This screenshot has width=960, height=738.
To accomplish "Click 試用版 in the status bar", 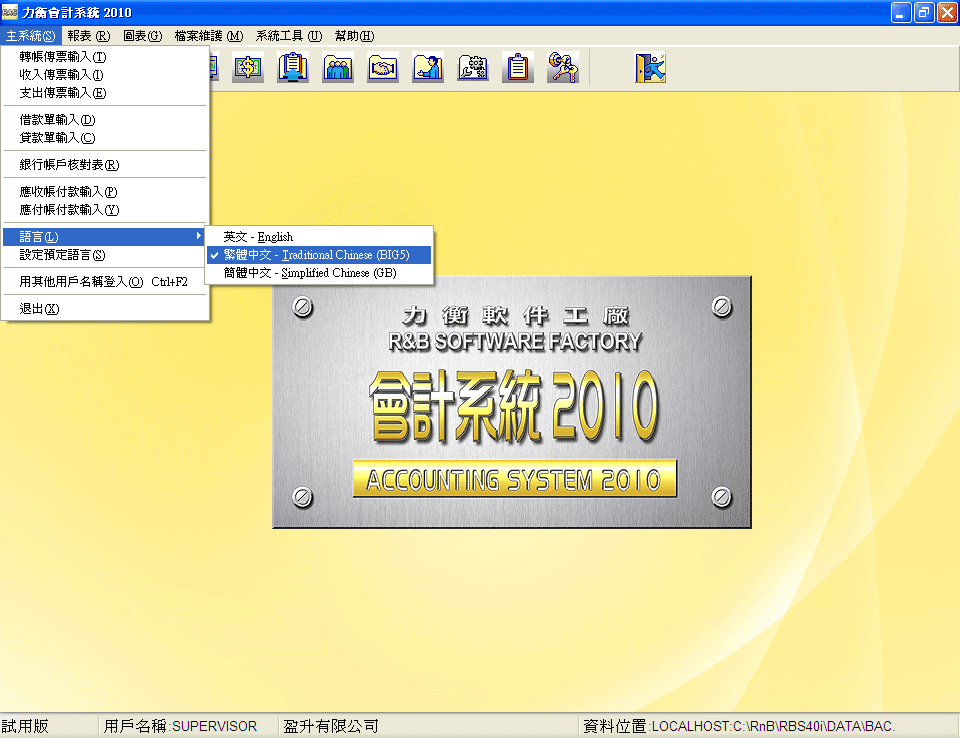I will click(25, 726).
